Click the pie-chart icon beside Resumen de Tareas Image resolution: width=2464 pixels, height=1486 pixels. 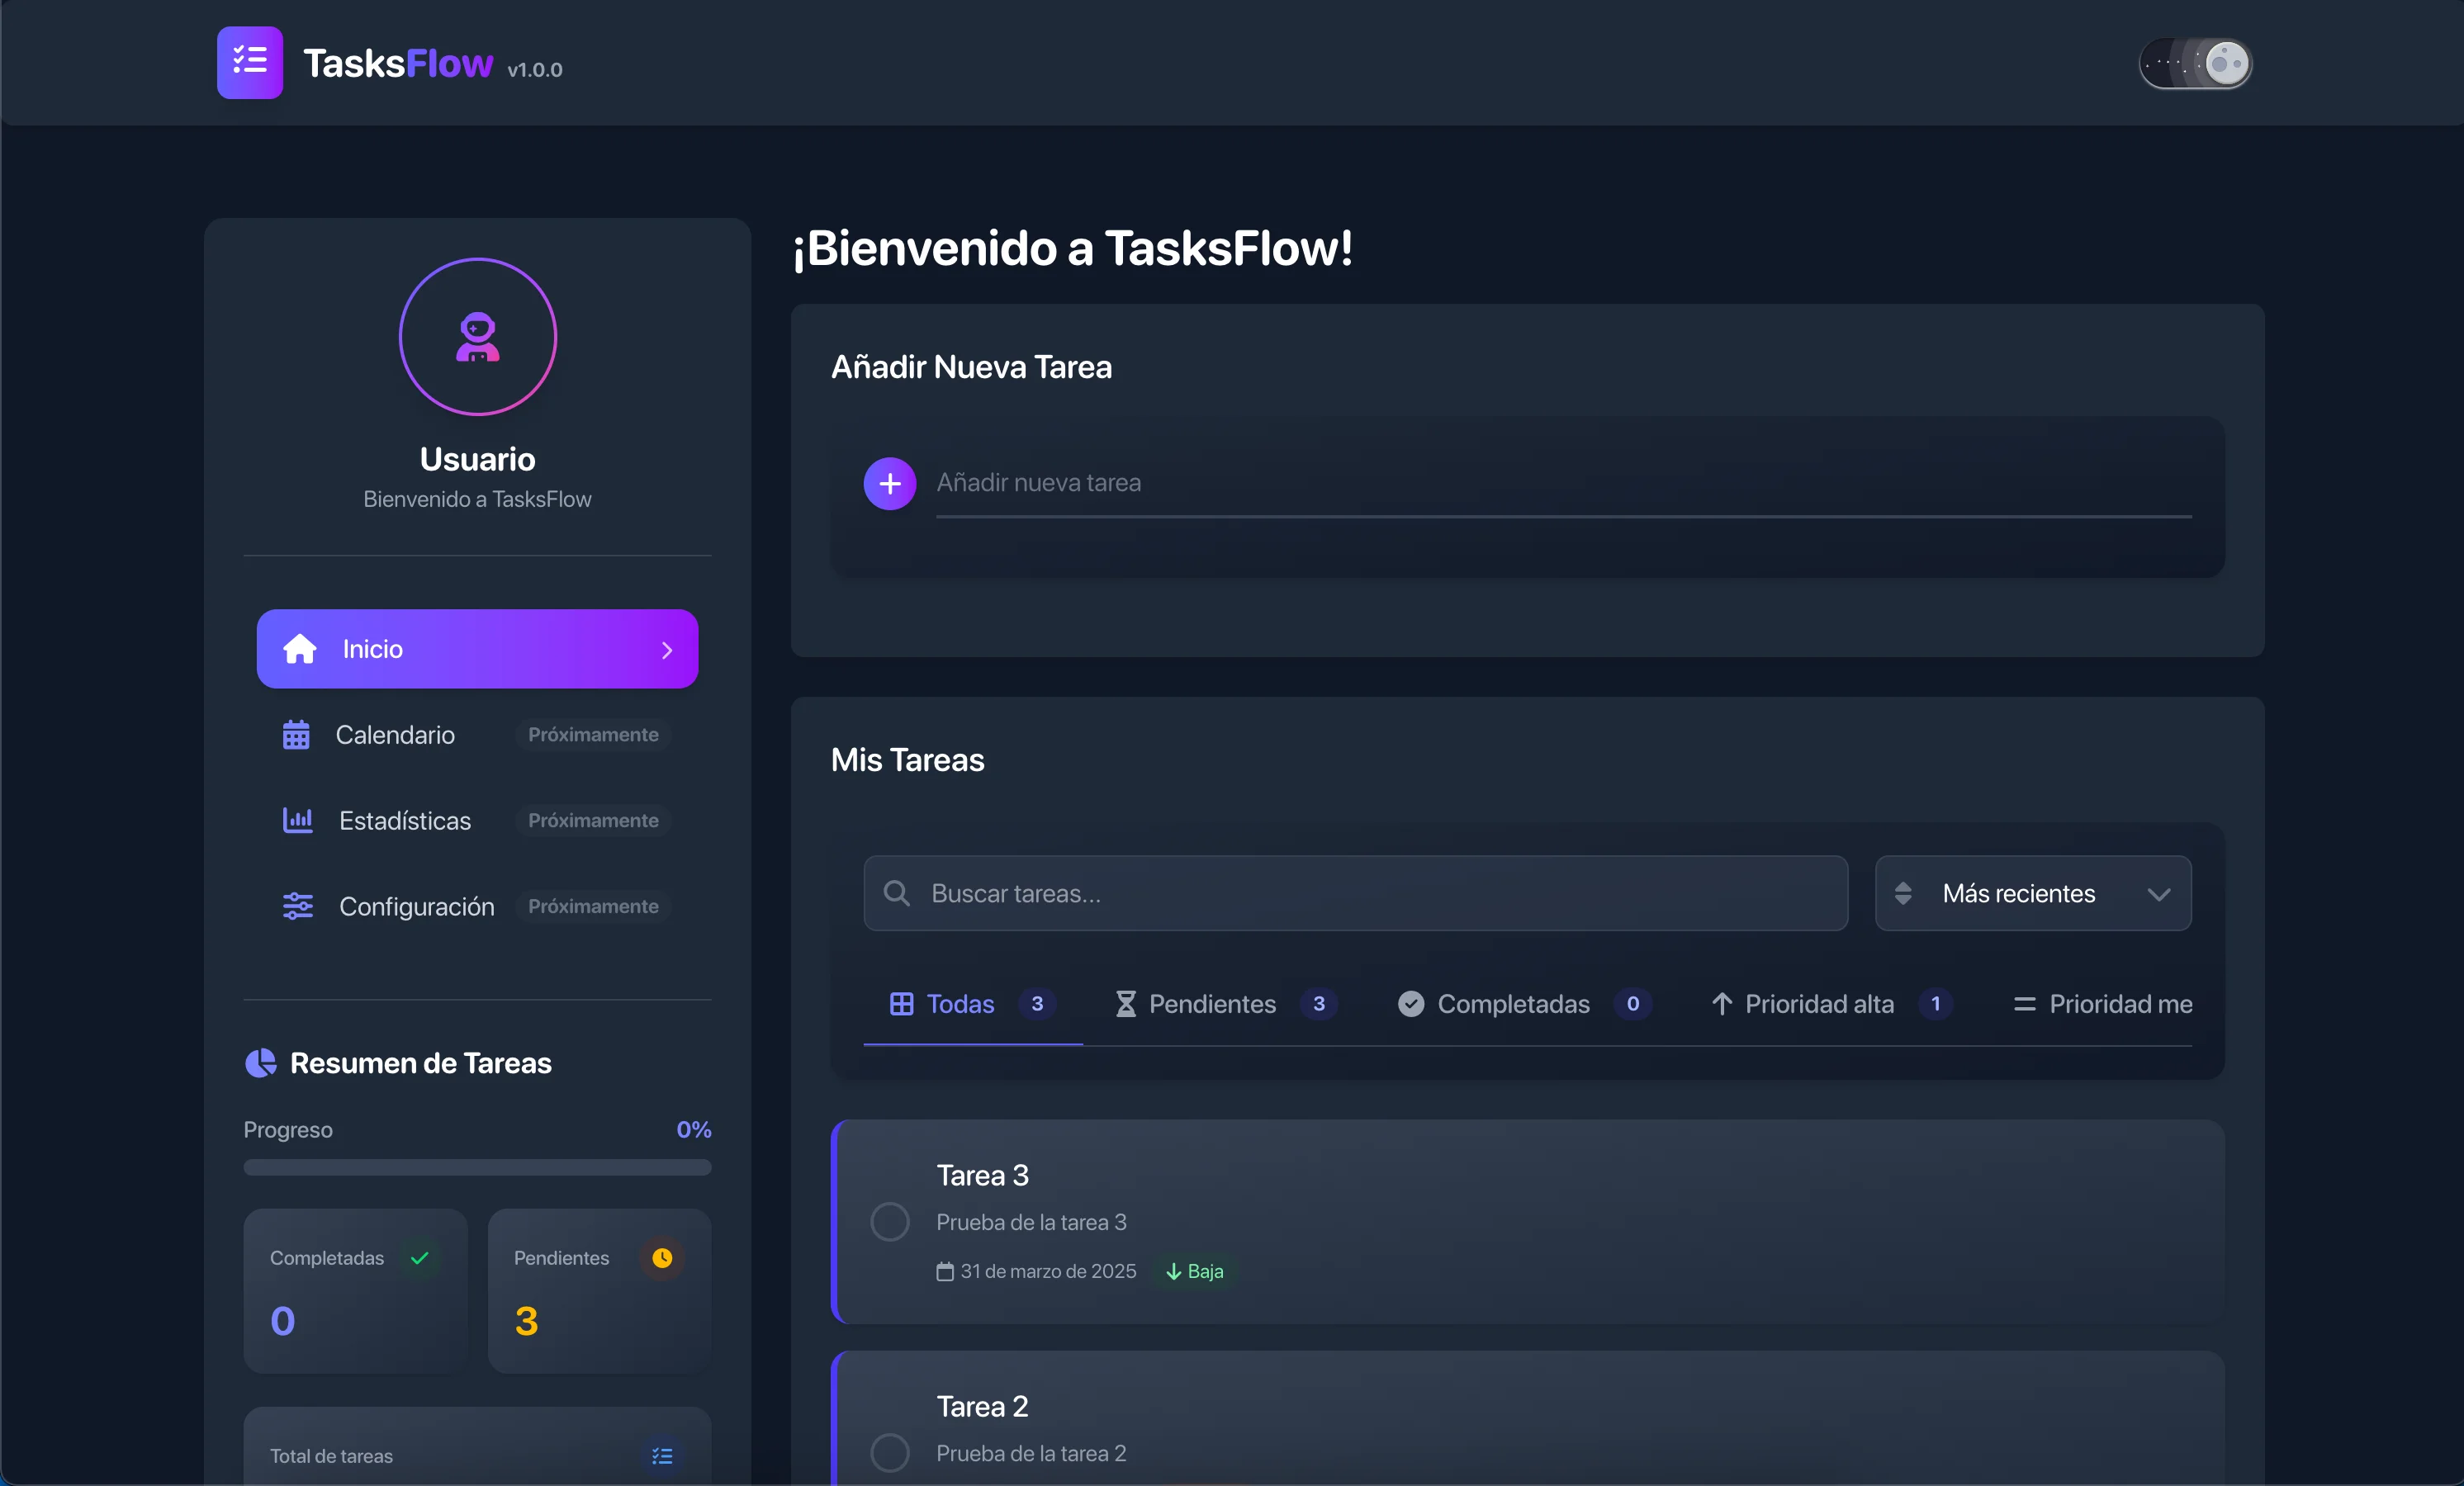click(260, 1063)
